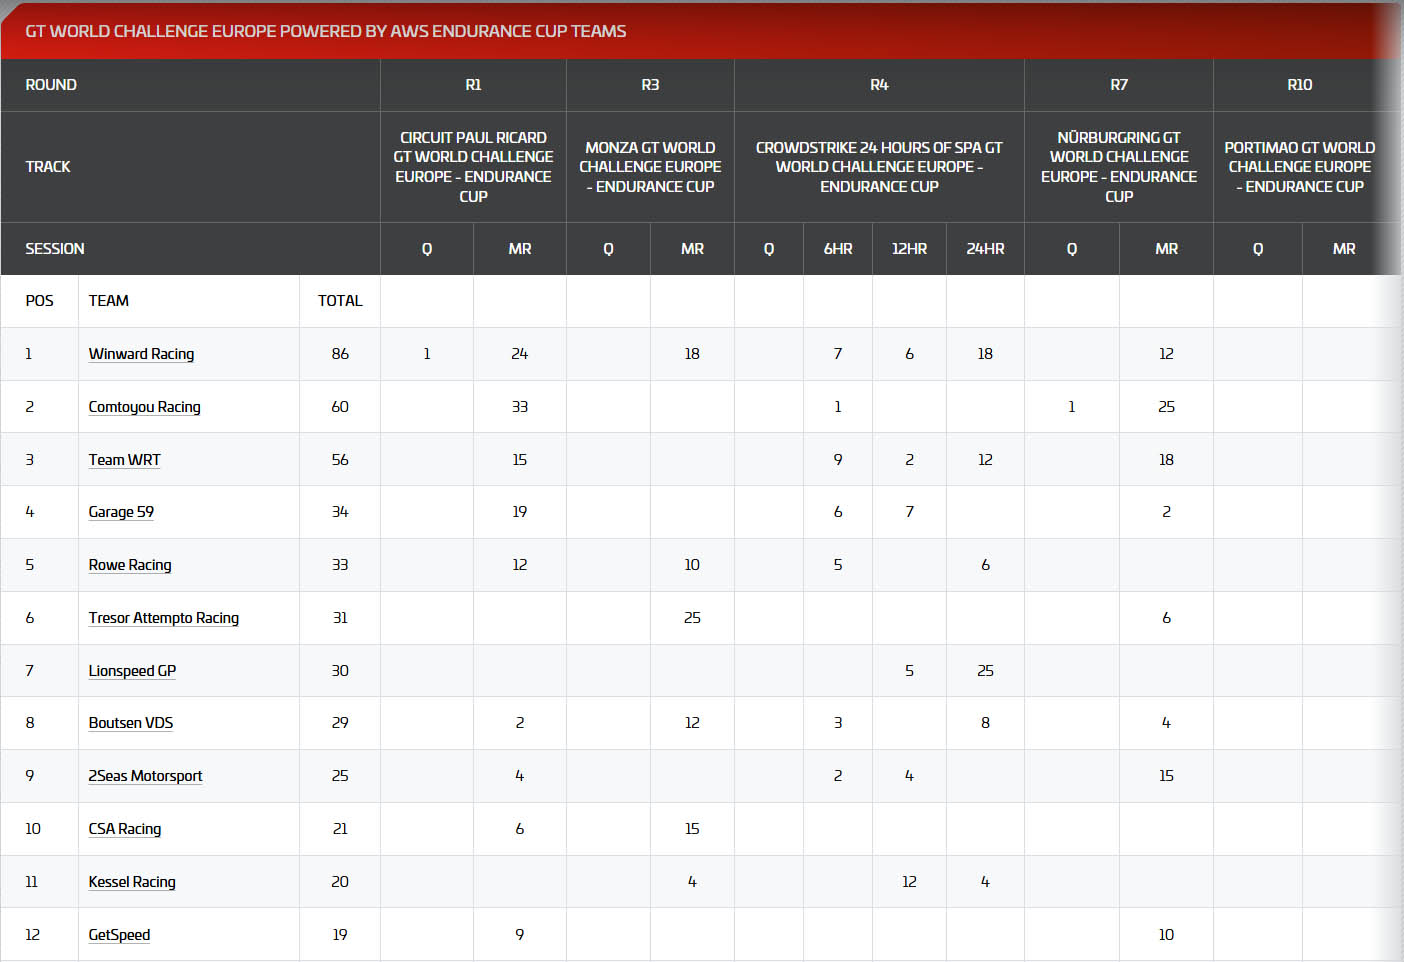This screenshot has height=962, width=1404.
Task: Click the TOTAL column header
Action: (340, 301)
